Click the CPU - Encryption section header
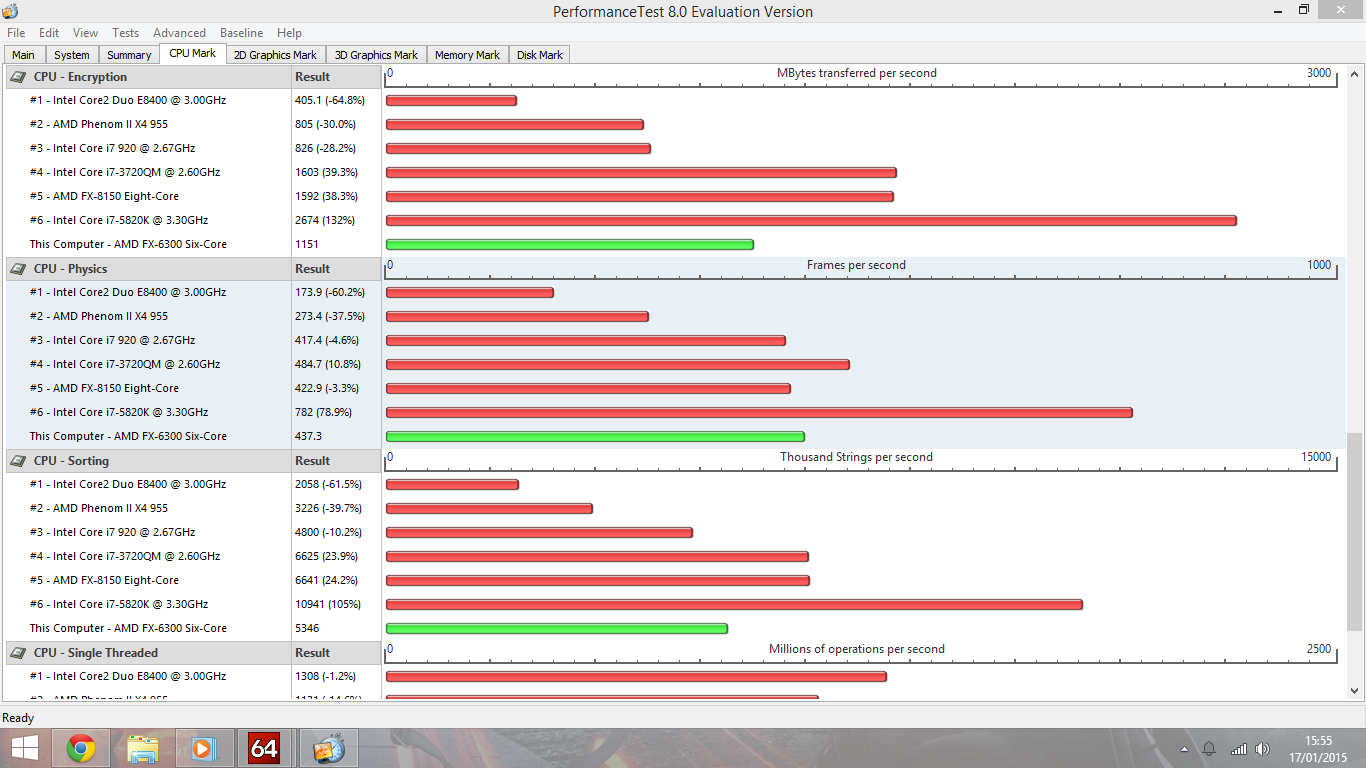 coord(80,76)
